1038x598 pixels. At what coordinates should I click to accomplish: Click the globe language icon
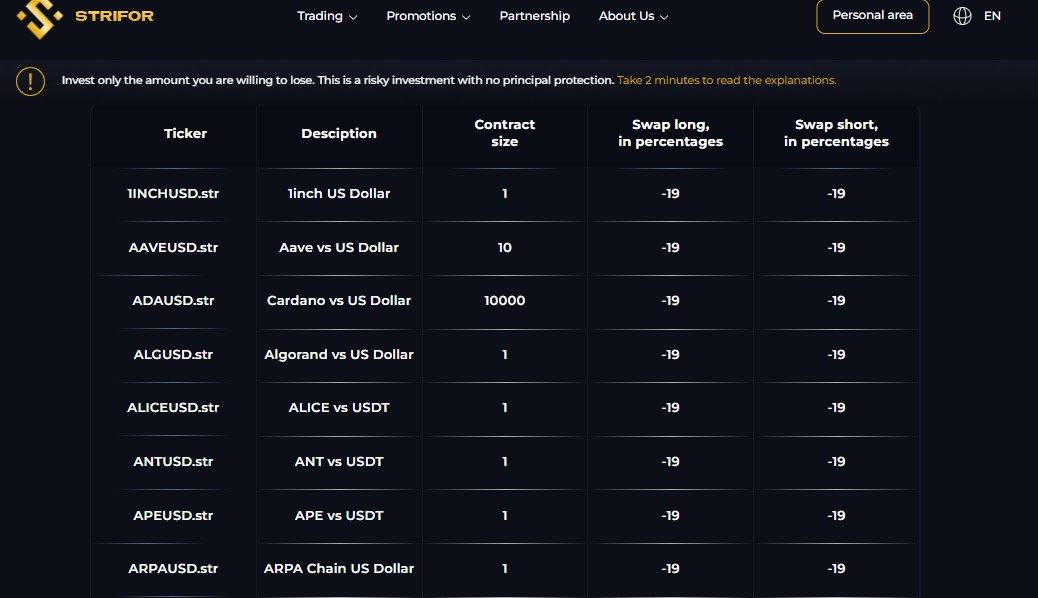point(962,16)
